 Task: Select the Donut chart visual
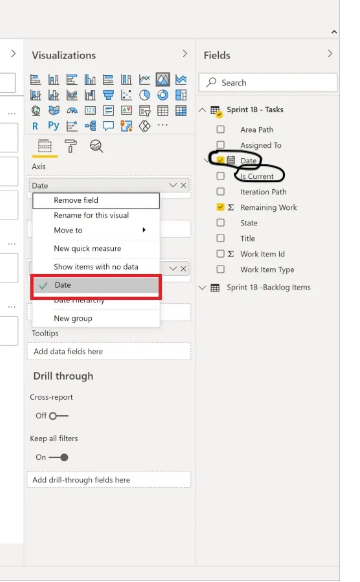[163, 95]
